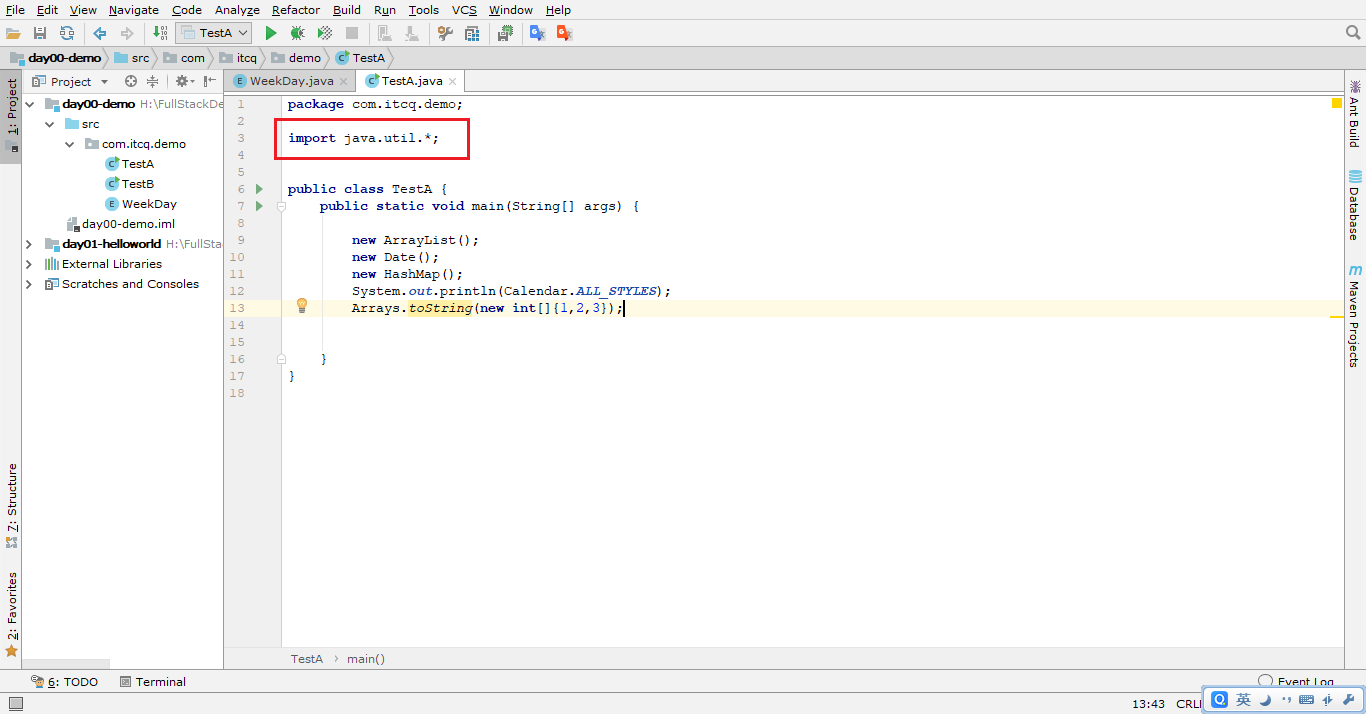Open the Navigate menu
Screen dimensions: 1366x714
click(x=133, y=10)
